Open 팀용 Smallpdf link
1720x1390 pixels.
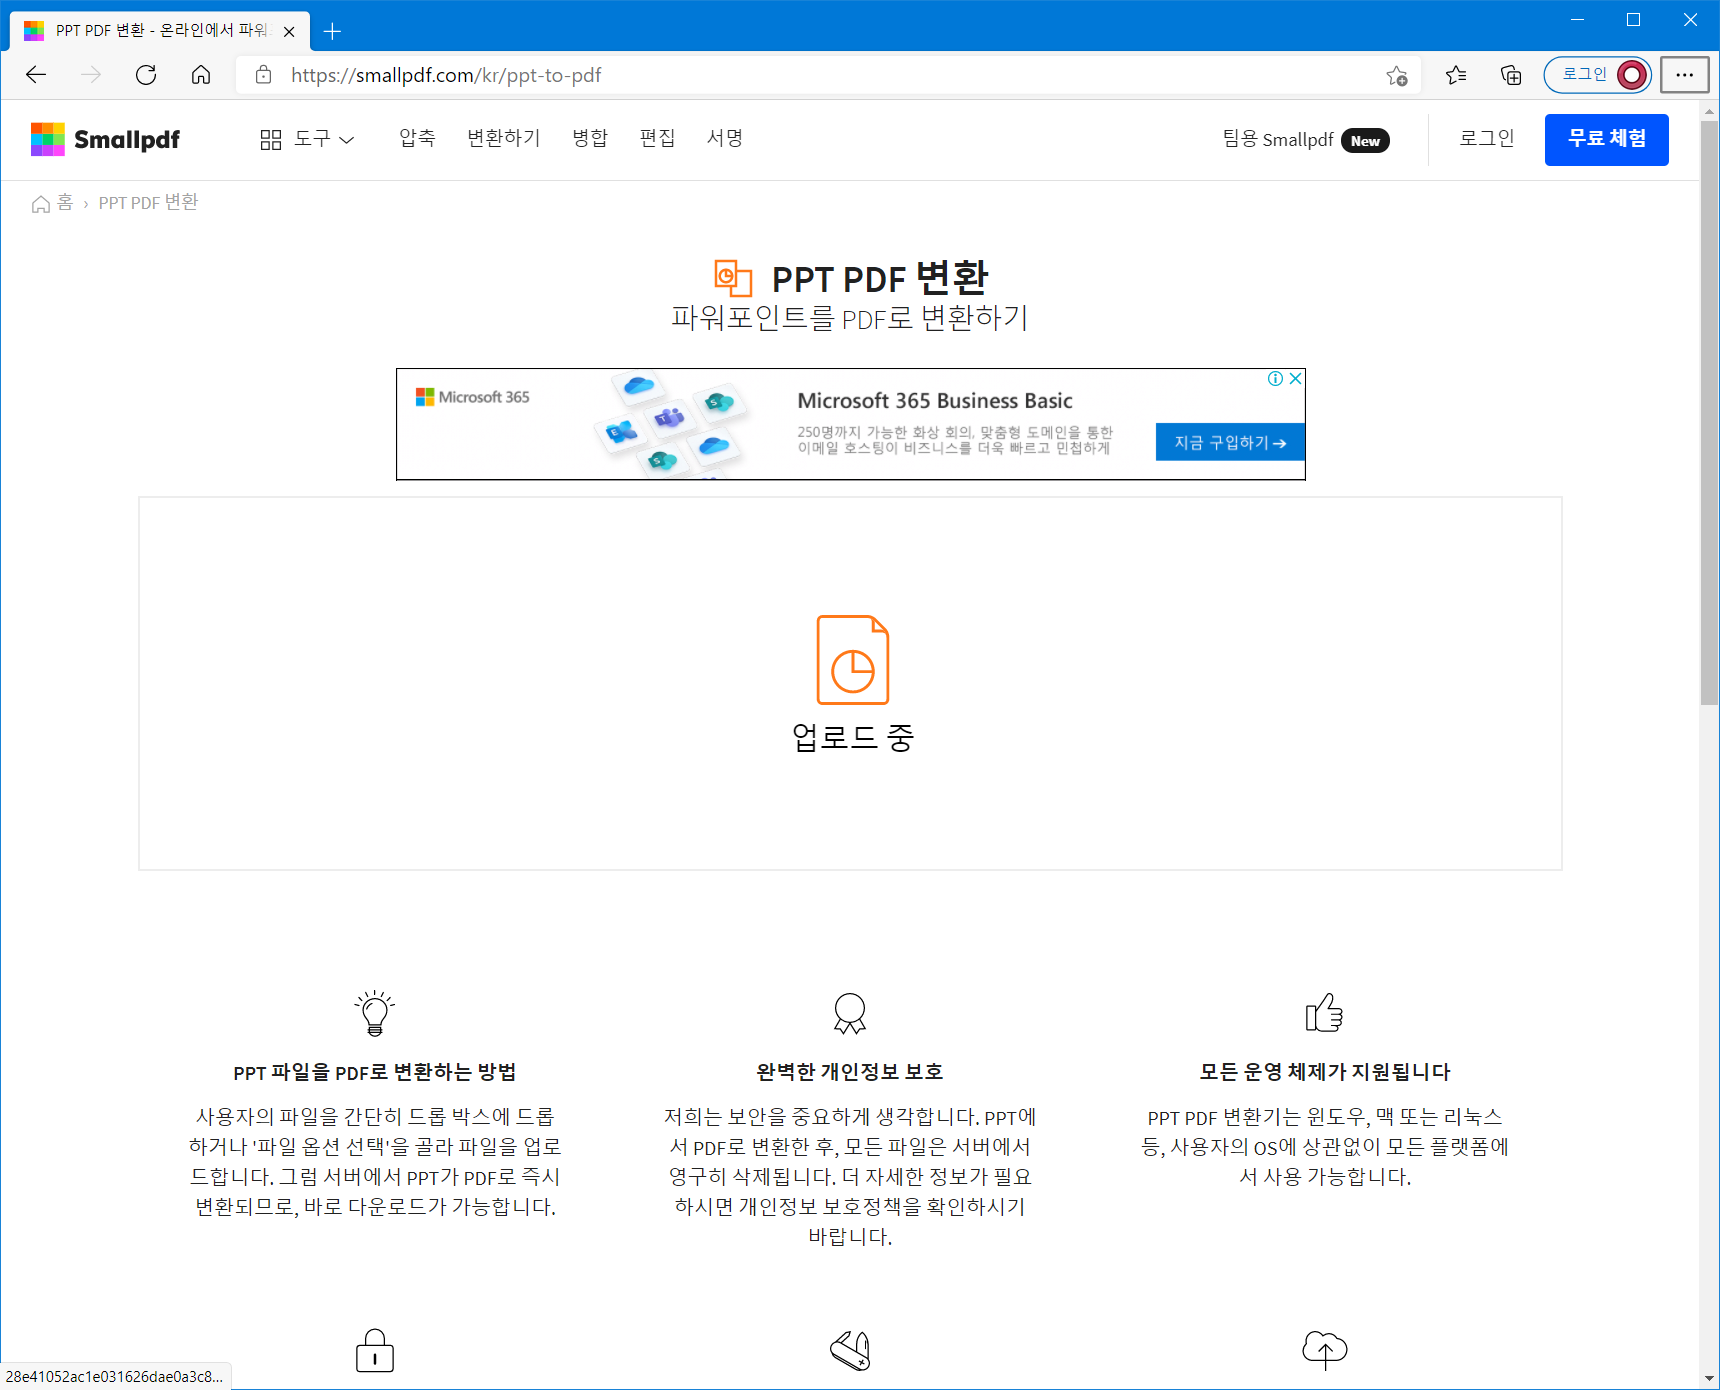tap(1305, 139)
